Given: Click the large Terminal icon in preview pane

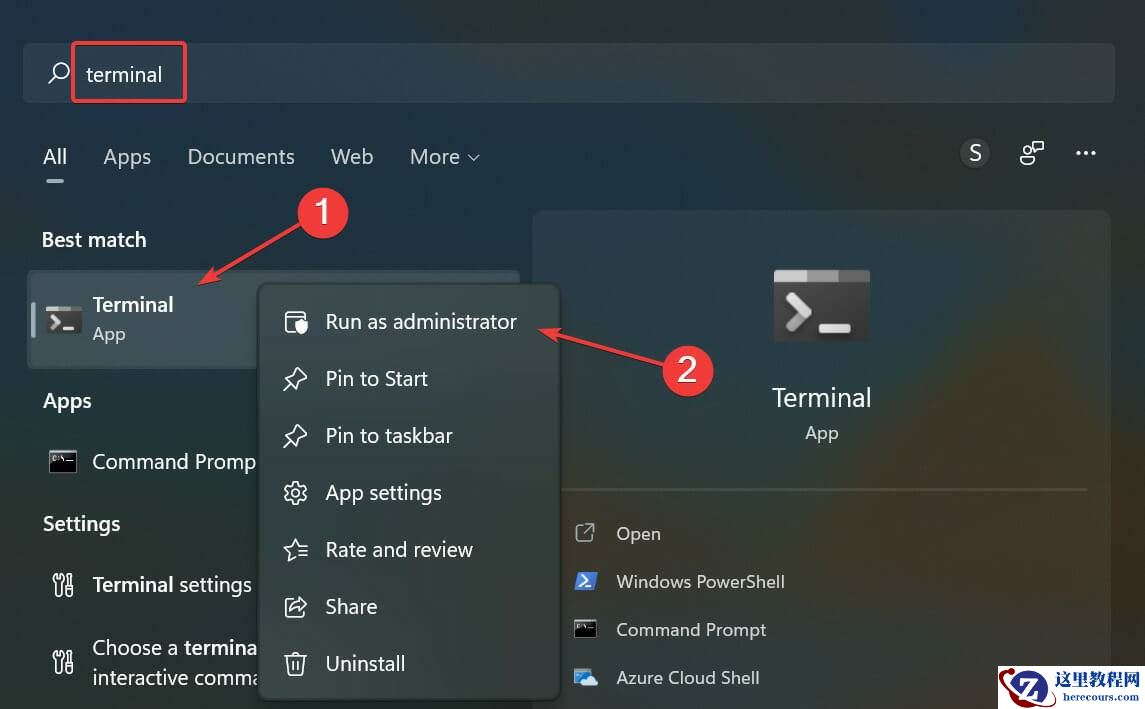Looking at the screenshot, I should (x=822, y=305).
